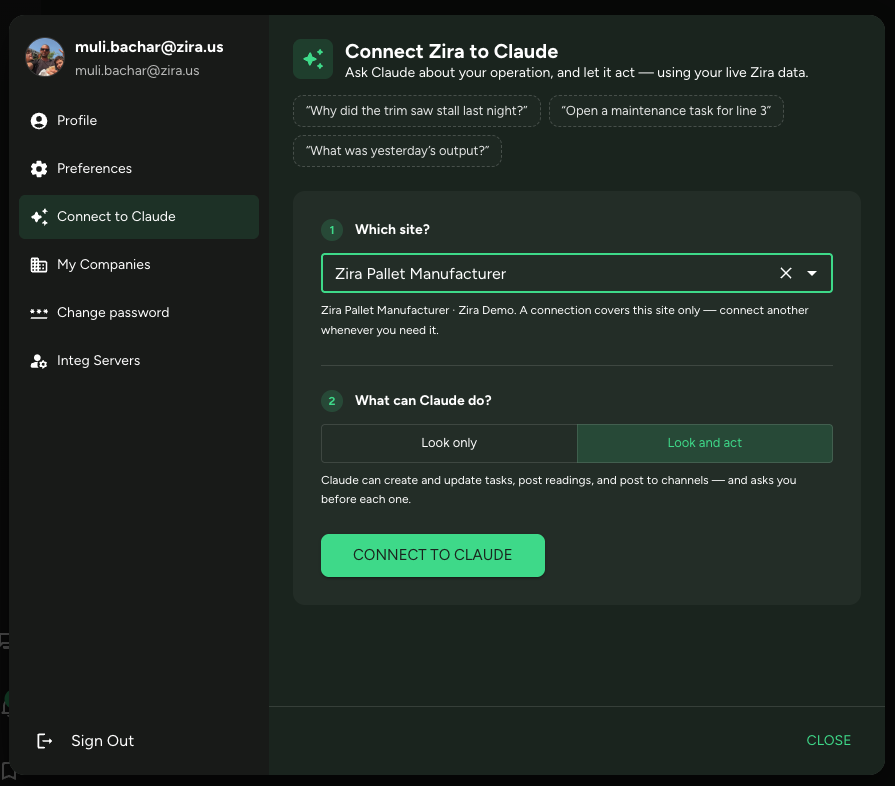Click the Sign Out label
The height and width of the screenshot is (786, 895).
102,741
